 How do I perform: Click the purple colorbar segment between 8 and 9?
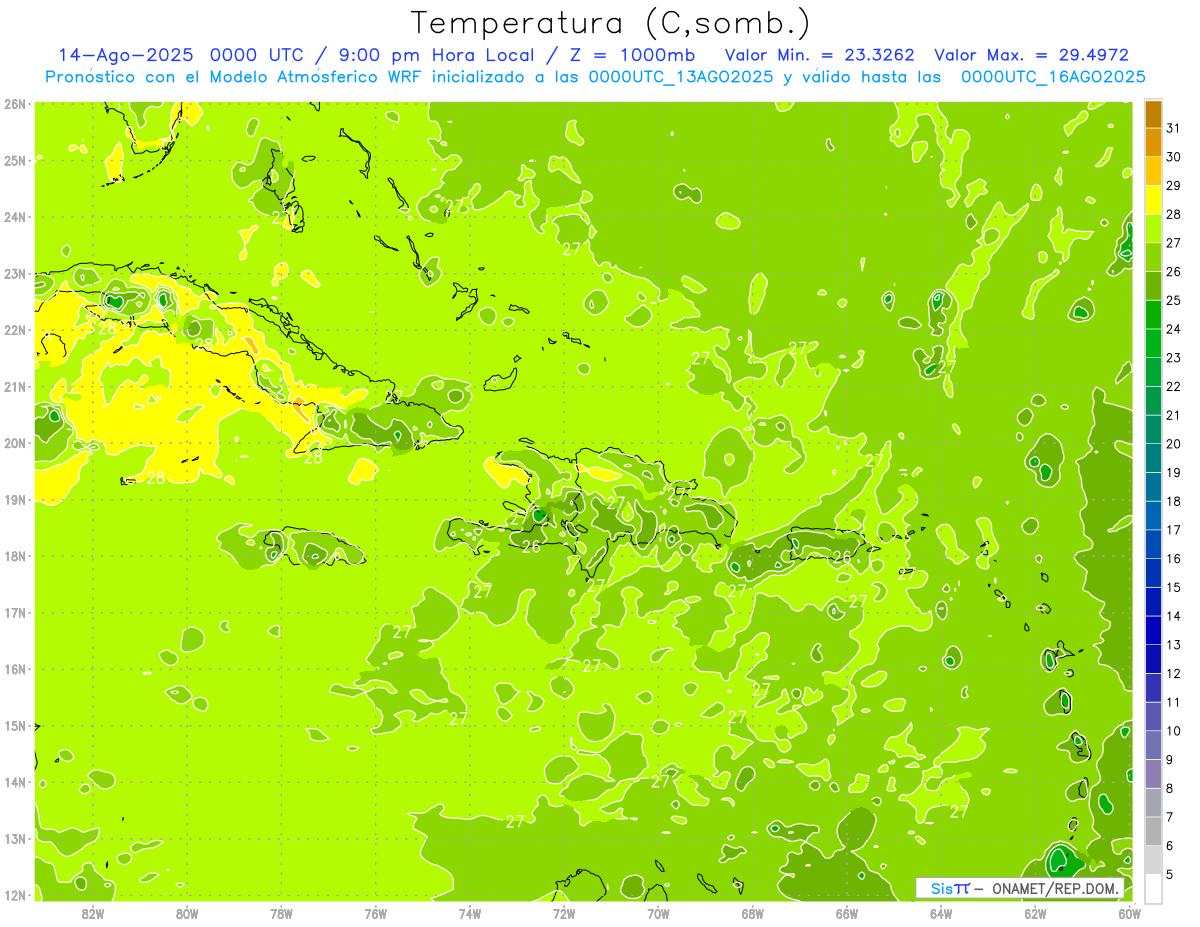pos(1153,773)
